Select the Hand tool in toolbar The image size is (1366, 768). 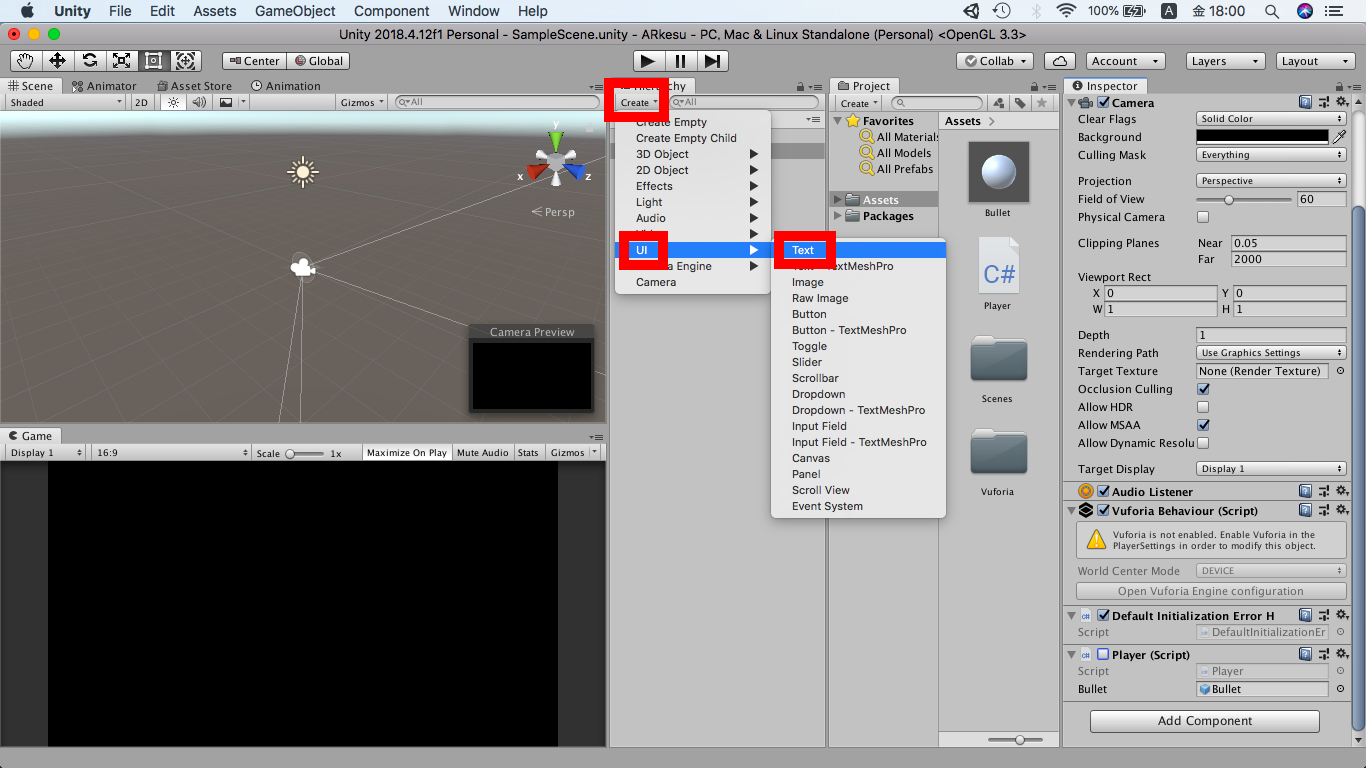coord(25,61)
